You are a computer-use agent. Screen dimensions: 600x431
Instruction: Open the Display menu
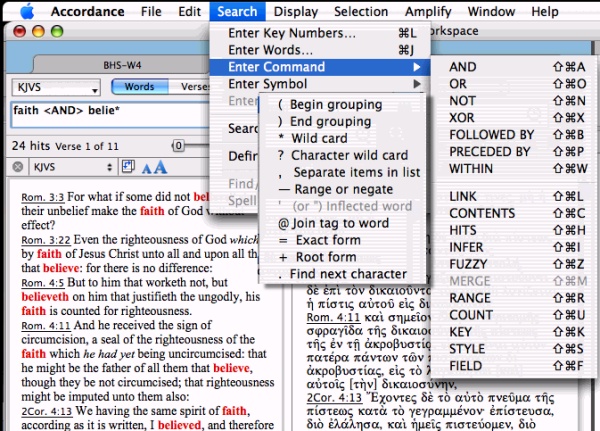pos(296,11)
